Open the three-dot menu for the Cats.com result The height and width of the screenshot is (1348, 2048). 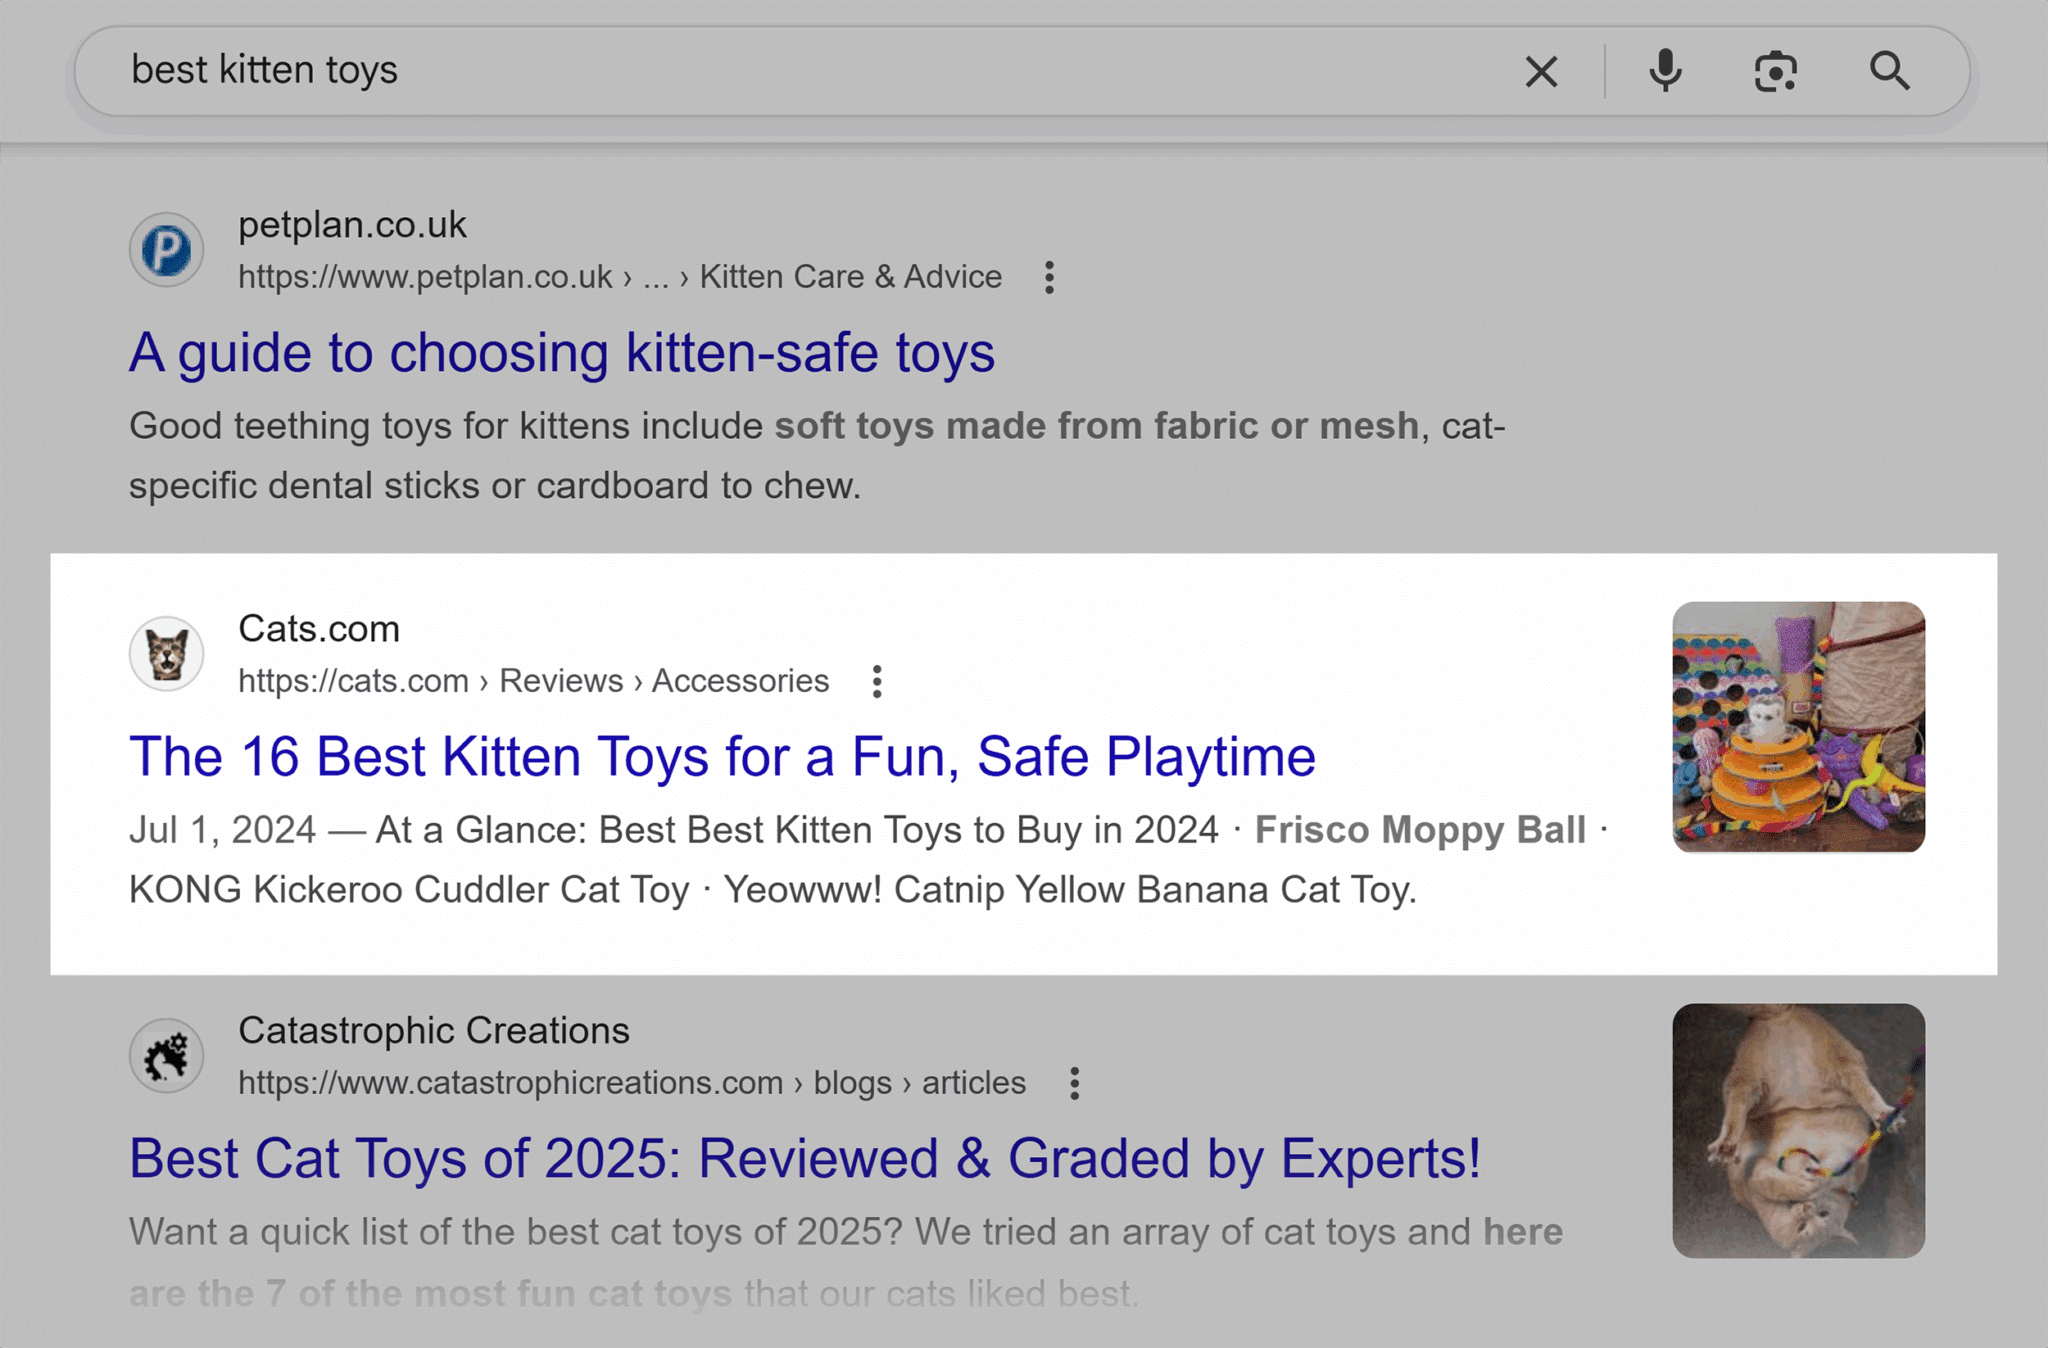point(876,681)
